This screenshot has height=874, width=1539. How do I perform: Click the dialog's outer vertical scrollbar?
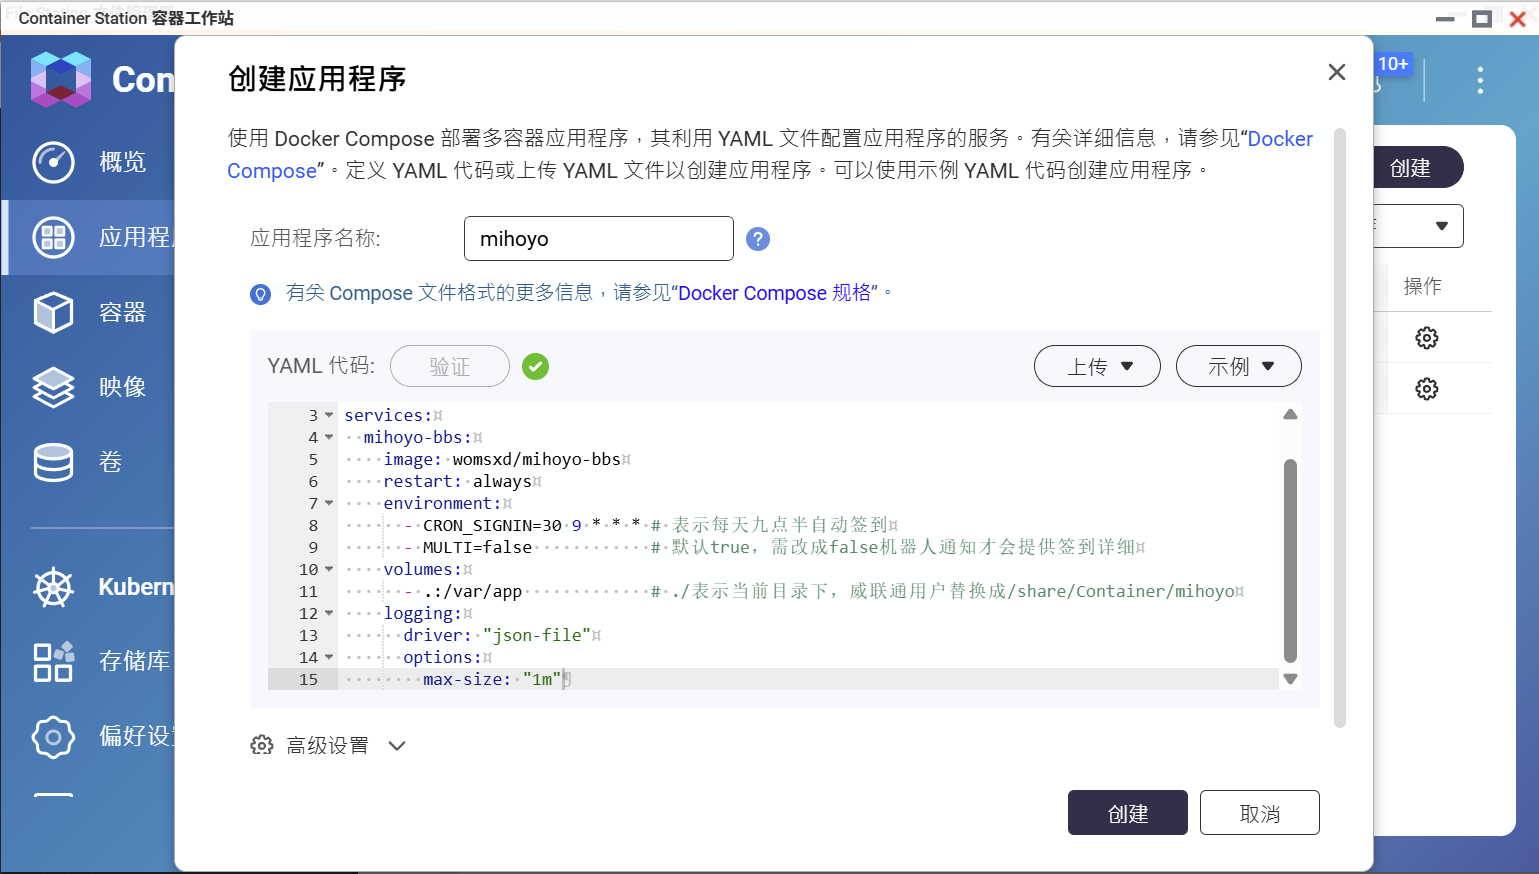point(1340,428)
